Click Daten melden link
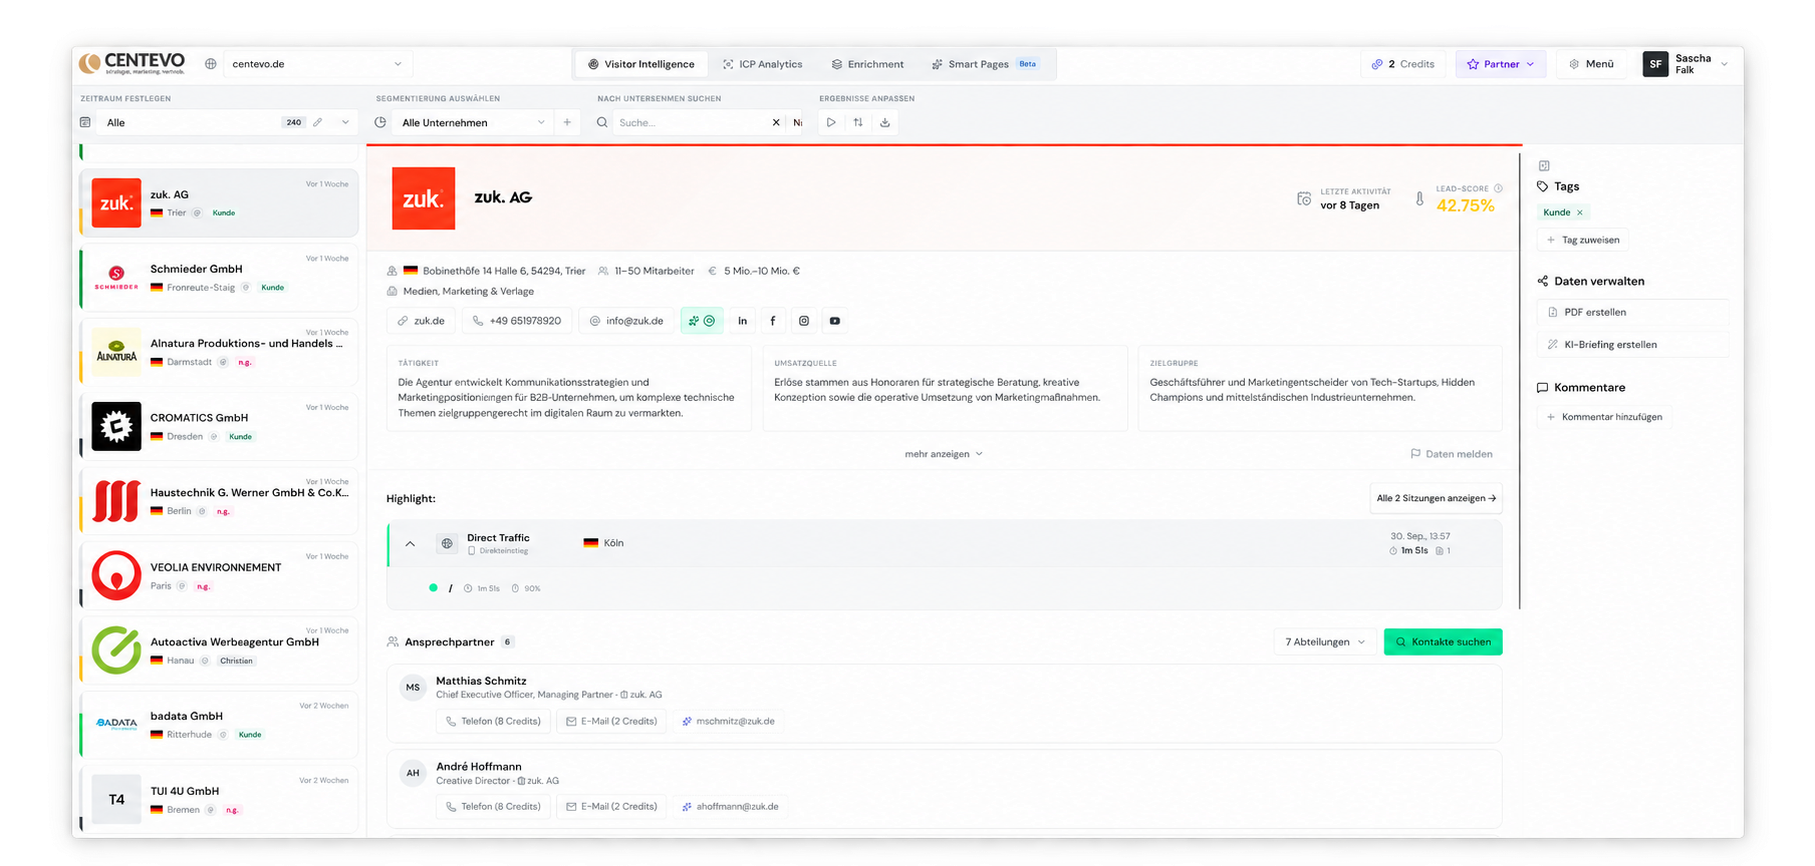 [x=1451, y=454]
